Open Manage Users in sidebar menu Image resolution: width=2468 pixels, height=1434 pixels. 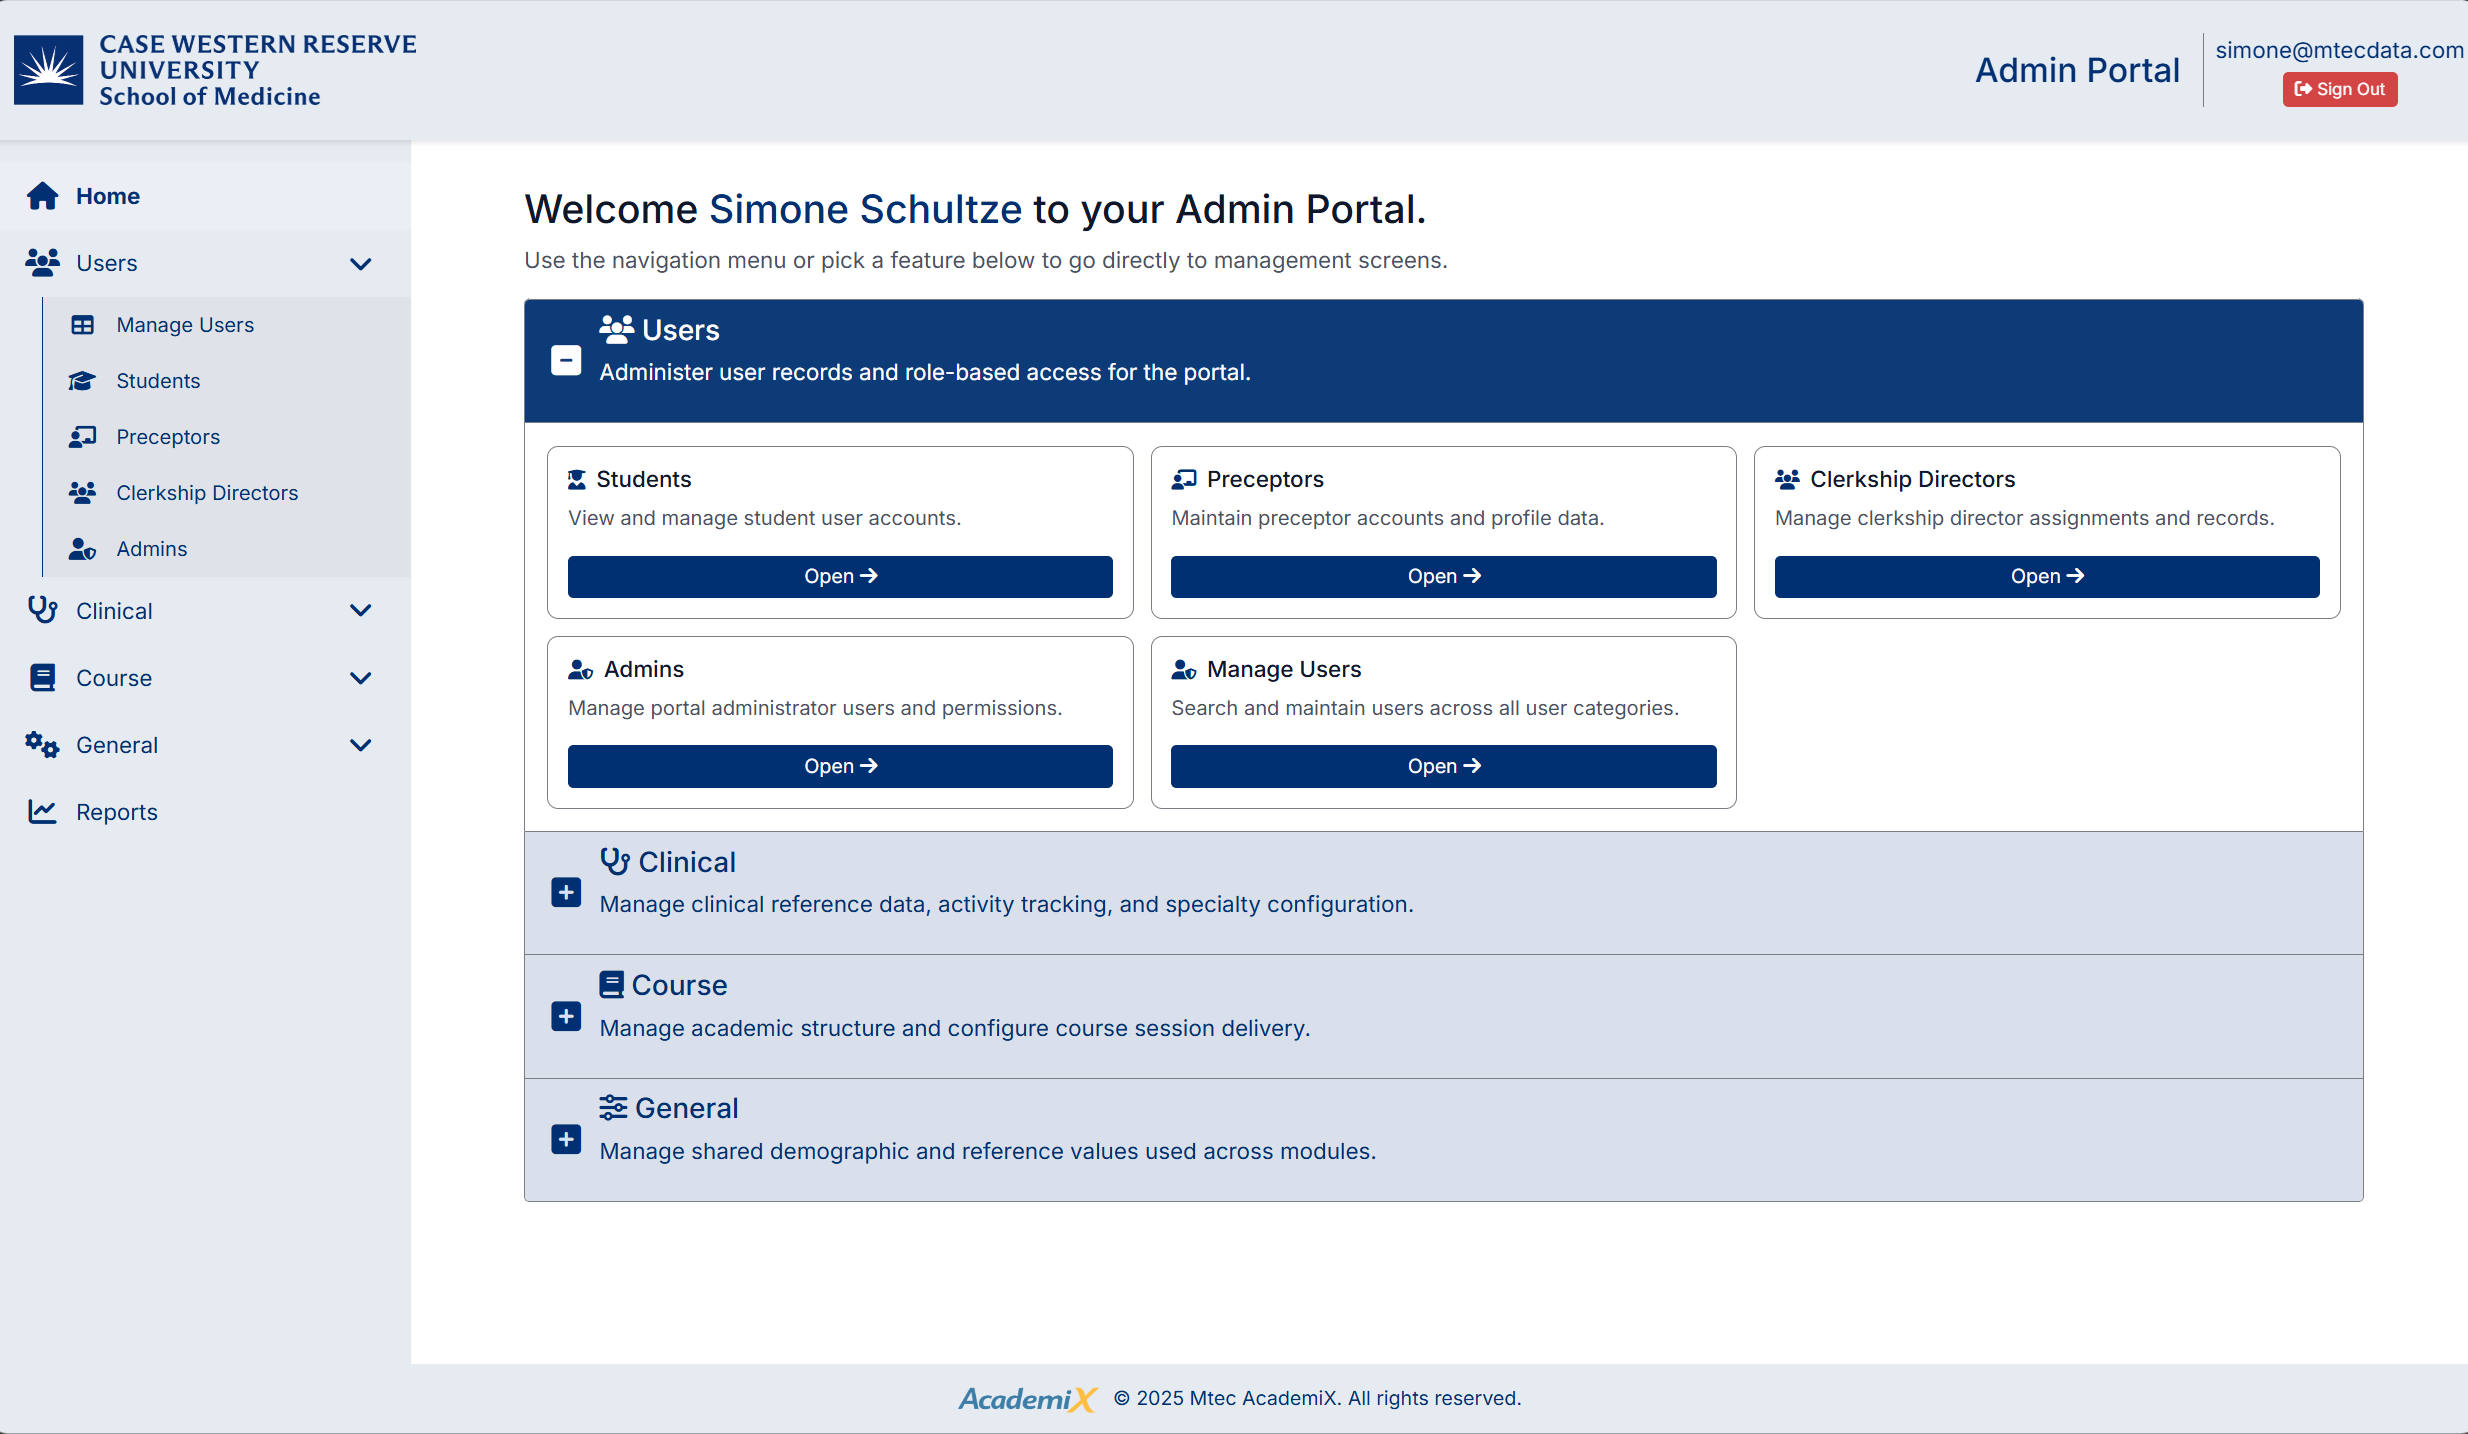(185, 325)
